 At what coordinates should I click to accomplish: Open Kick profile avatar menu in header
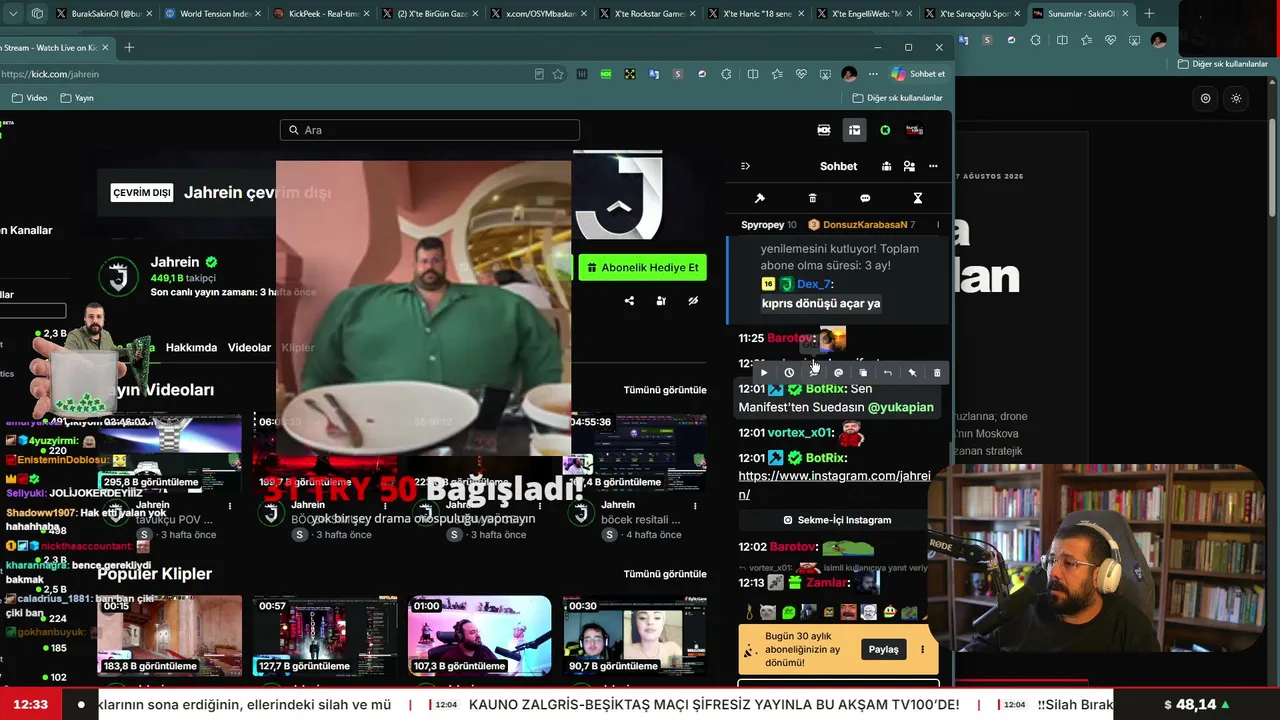[914, 130]
